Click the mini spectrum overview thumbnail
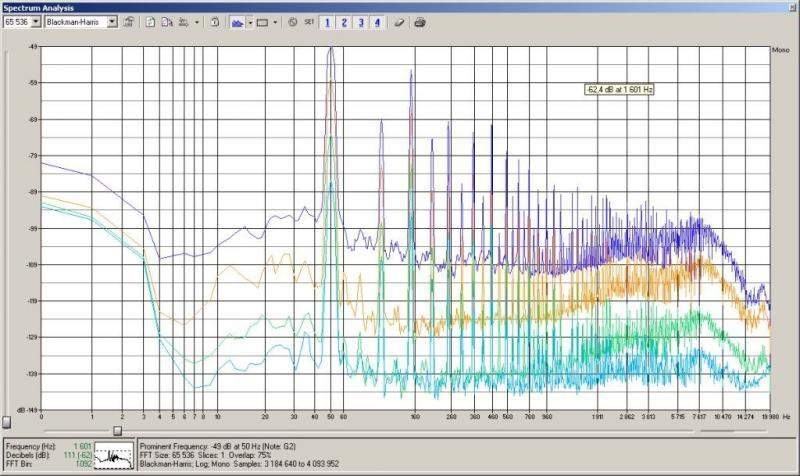This screenshot has width=800, height=476. (114, 455)
